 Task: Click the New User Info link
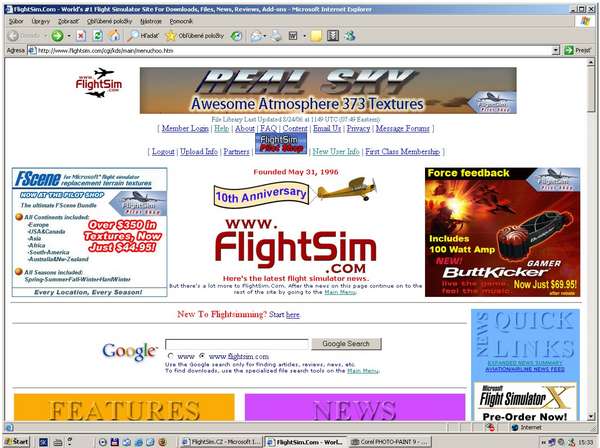336,152
